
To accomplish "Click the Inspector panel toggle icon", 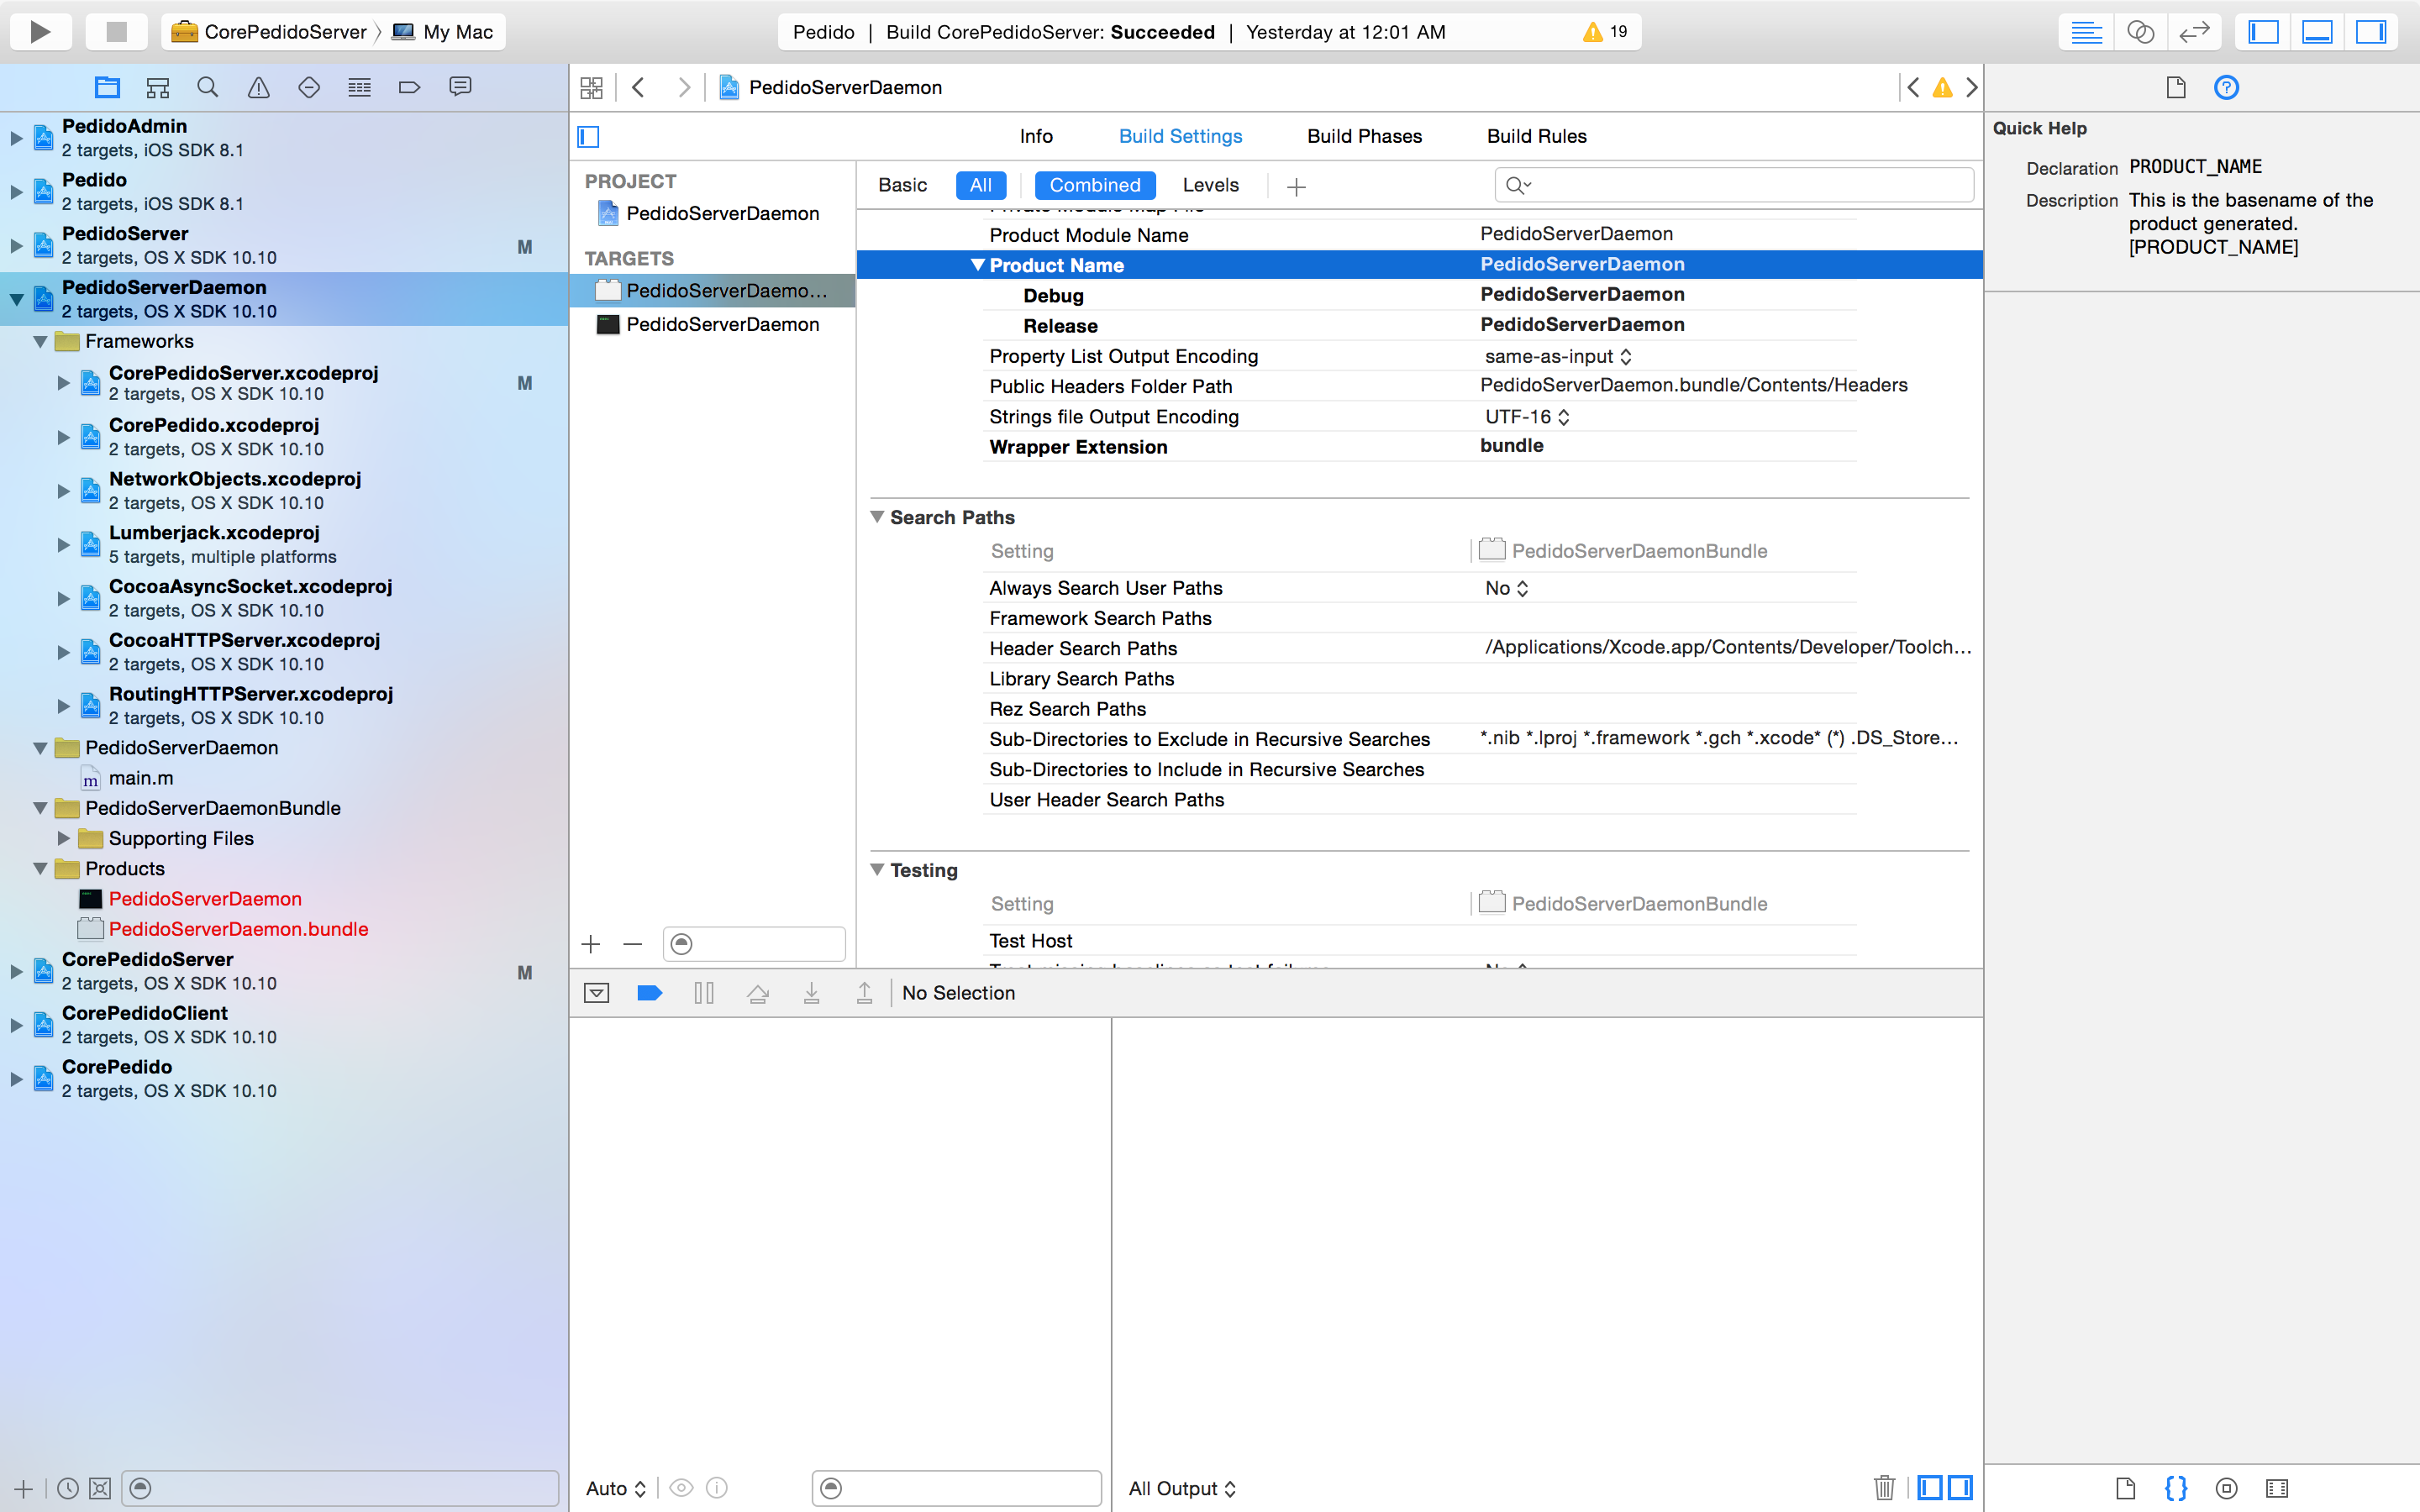I will click(x=2373, y=31).
